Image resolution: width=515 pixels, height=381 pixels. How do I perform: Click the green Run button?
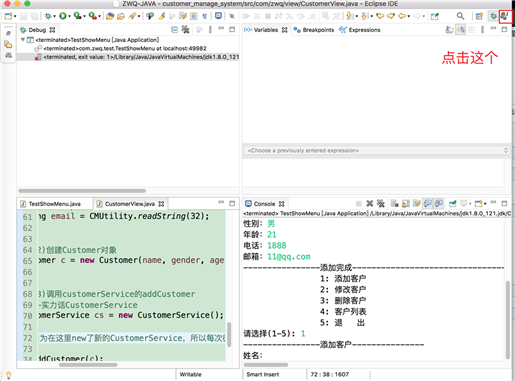click(62, 16)
